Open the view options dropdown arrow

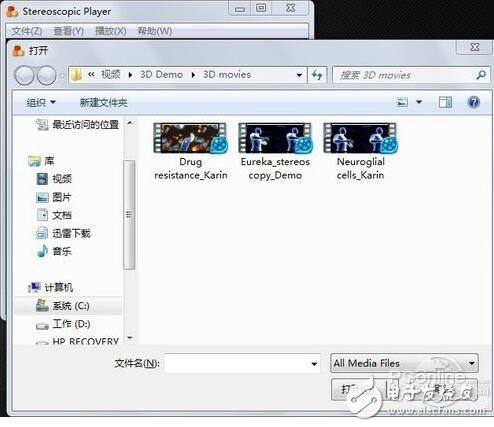pos(419,102)
